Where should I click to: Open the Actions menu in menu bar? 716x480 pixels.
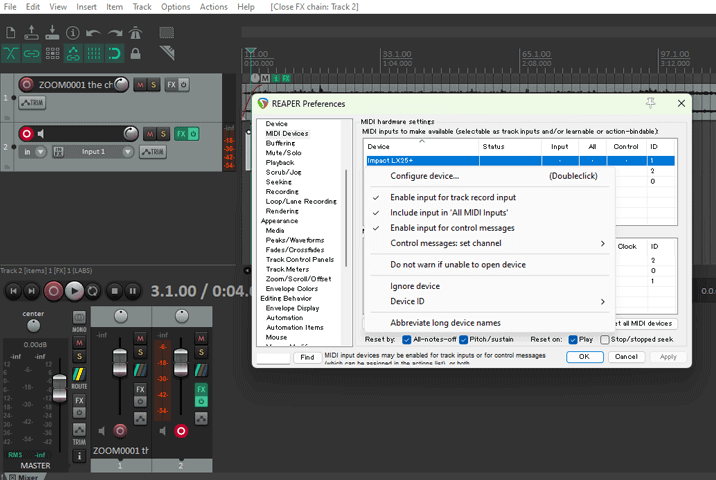click(x=213, y=7)
